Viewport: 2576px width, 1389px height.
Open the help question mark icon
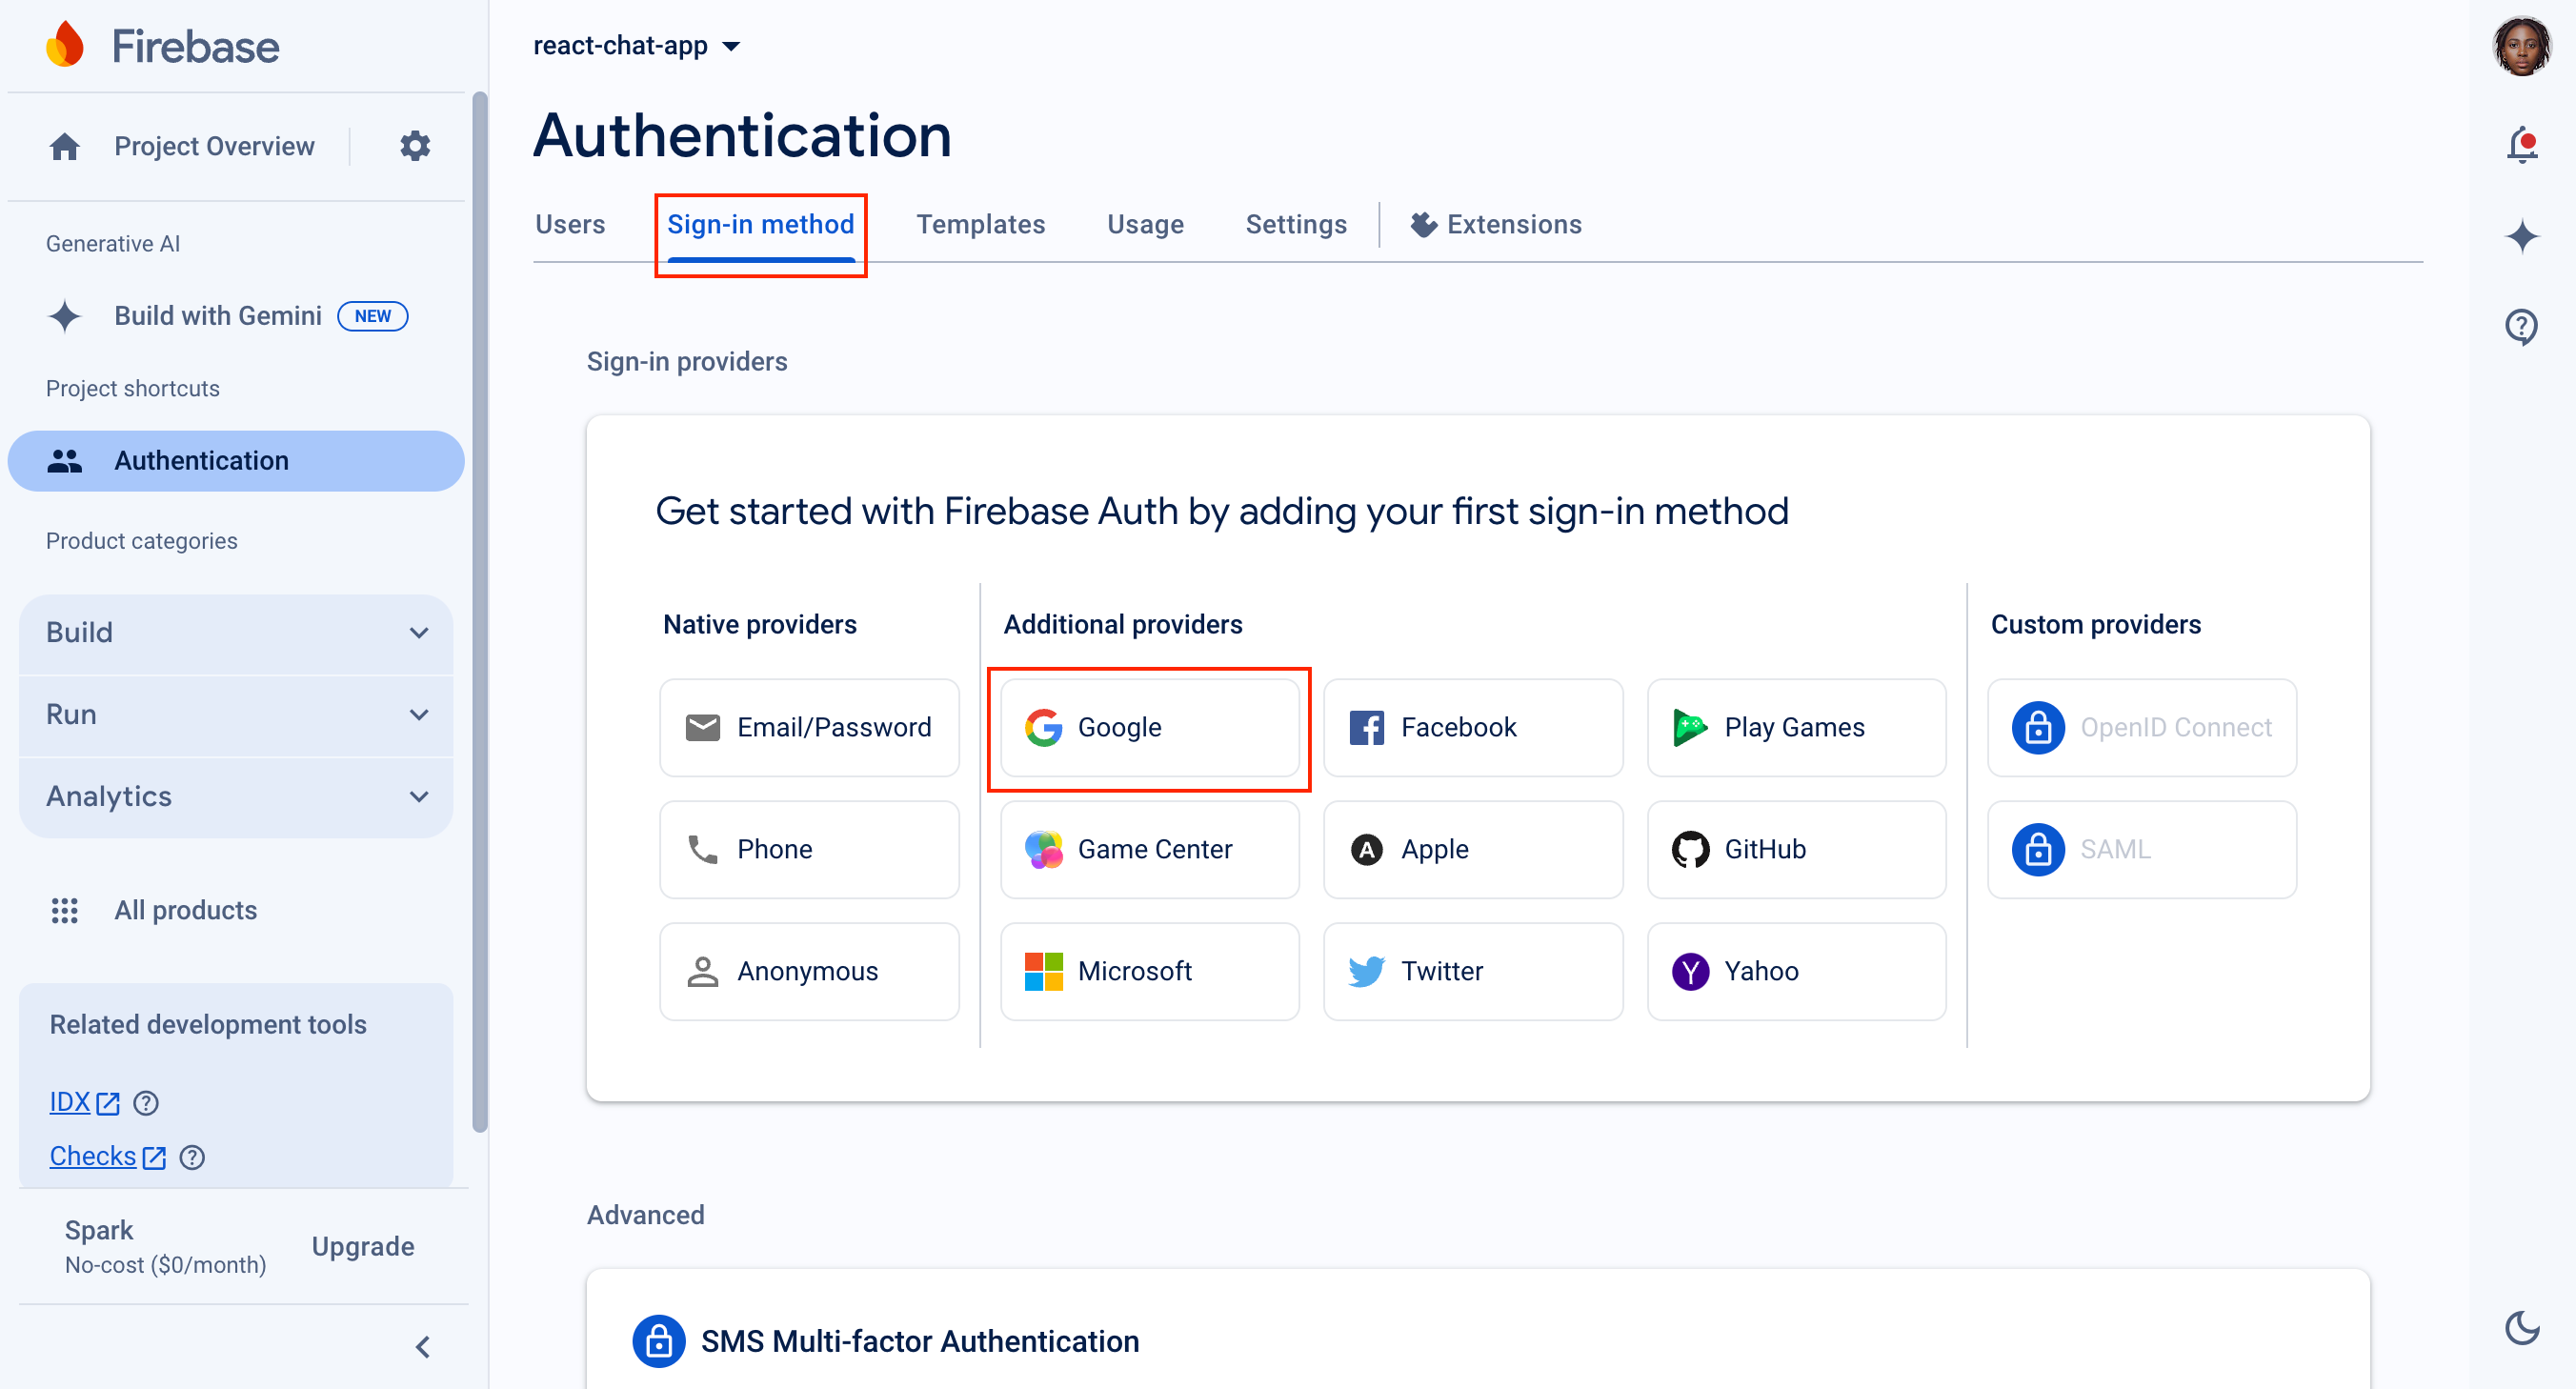[x=2522, y=326]
